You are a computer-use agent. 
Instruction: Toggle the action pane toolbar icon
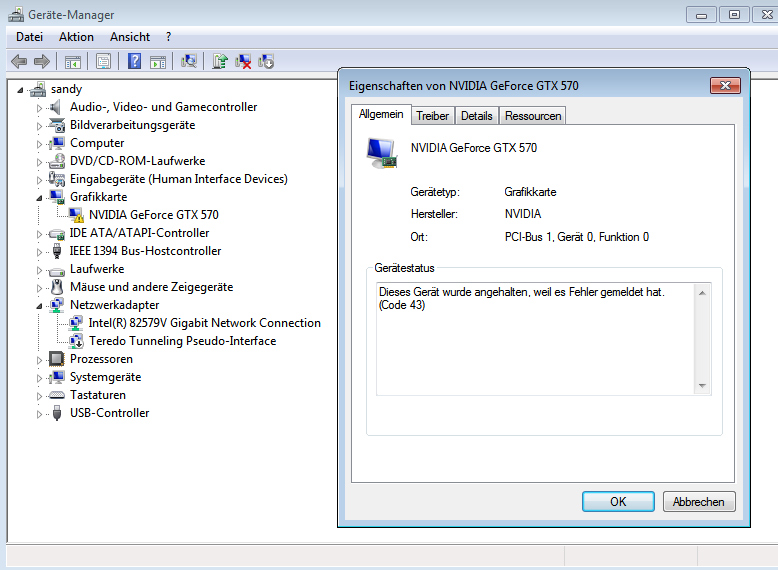158,62
